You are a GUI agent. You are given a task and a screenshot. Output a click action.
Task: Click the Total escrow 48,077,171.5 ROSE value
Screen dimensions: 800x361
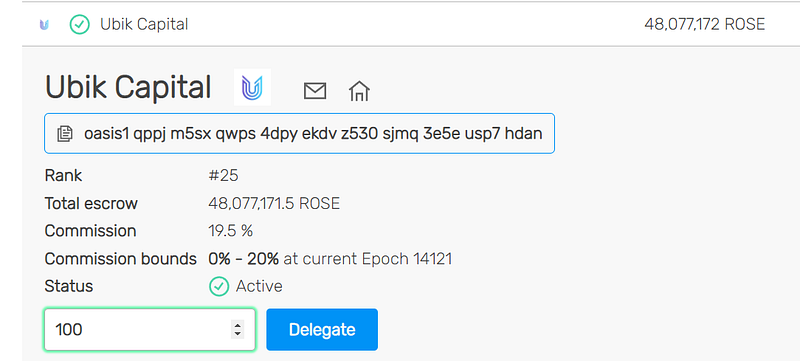click(x=274, y=204)
